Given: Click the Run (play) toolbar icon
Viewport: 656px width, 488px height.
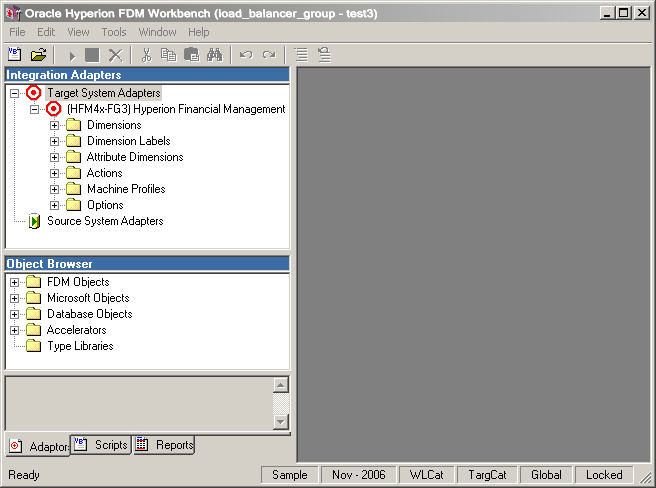Looking at the screenshot, I should [x=72, y=56].
